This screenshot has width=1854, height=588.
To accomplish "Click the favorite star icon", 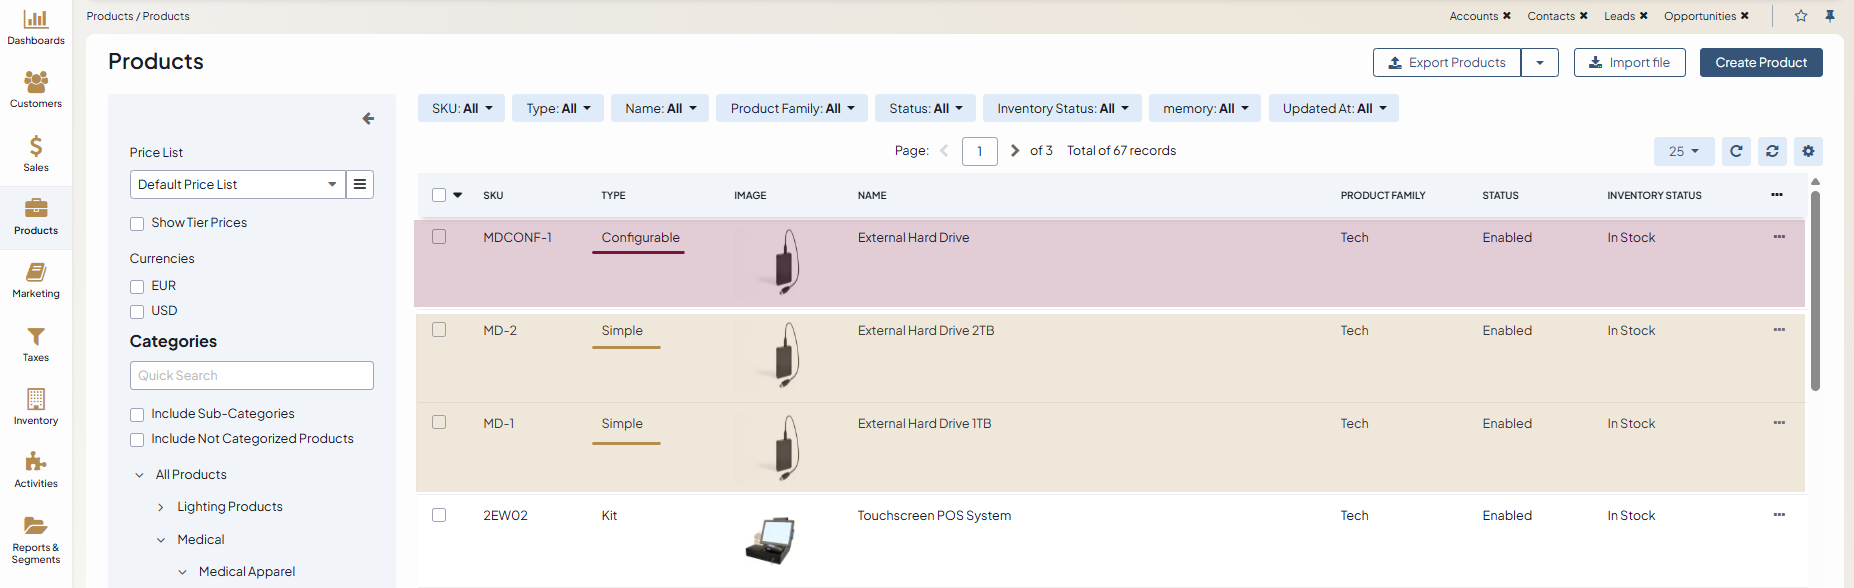I will tap(1801, 16).
